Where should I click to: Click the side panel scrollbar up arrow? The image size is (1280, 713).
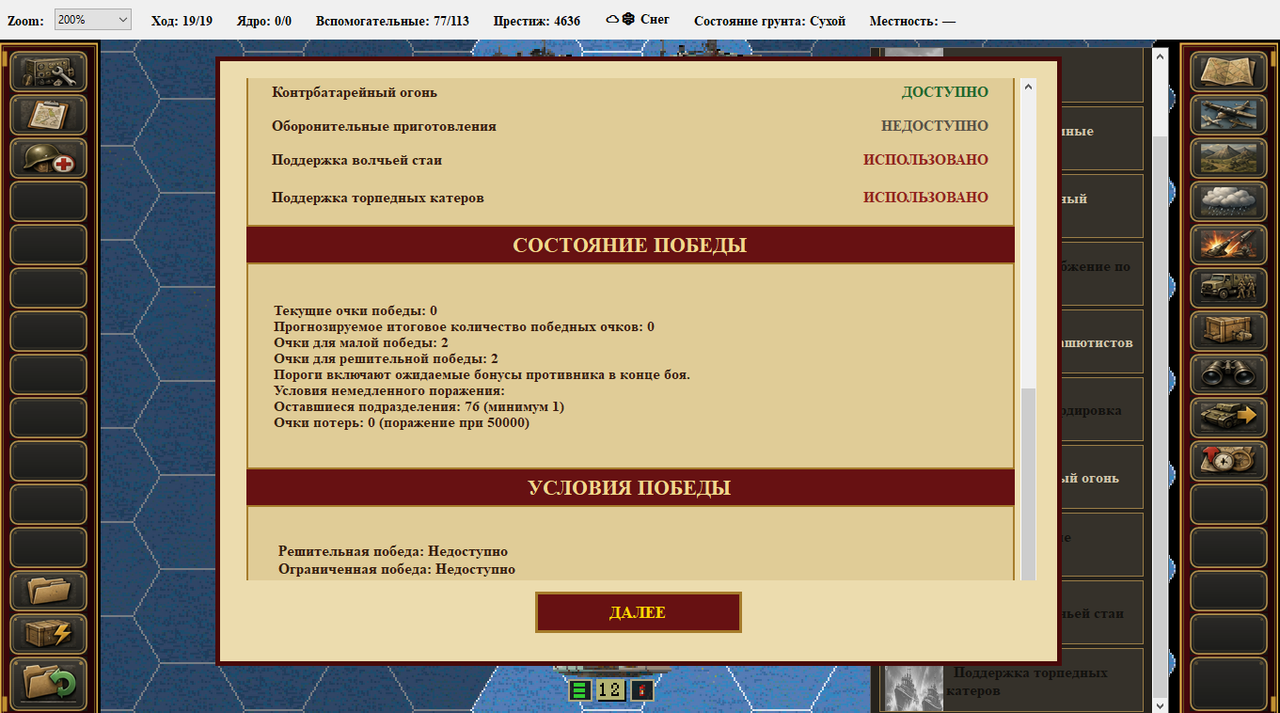click(1160, 56)
